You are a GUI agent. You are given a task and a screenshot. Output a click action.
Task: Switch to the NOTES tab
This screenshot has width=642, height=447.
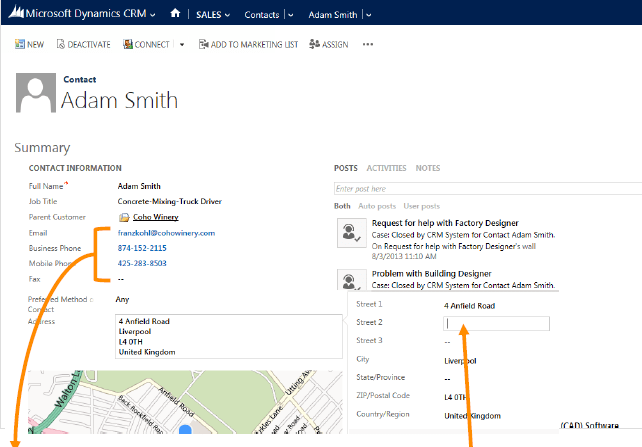point(428,168)
